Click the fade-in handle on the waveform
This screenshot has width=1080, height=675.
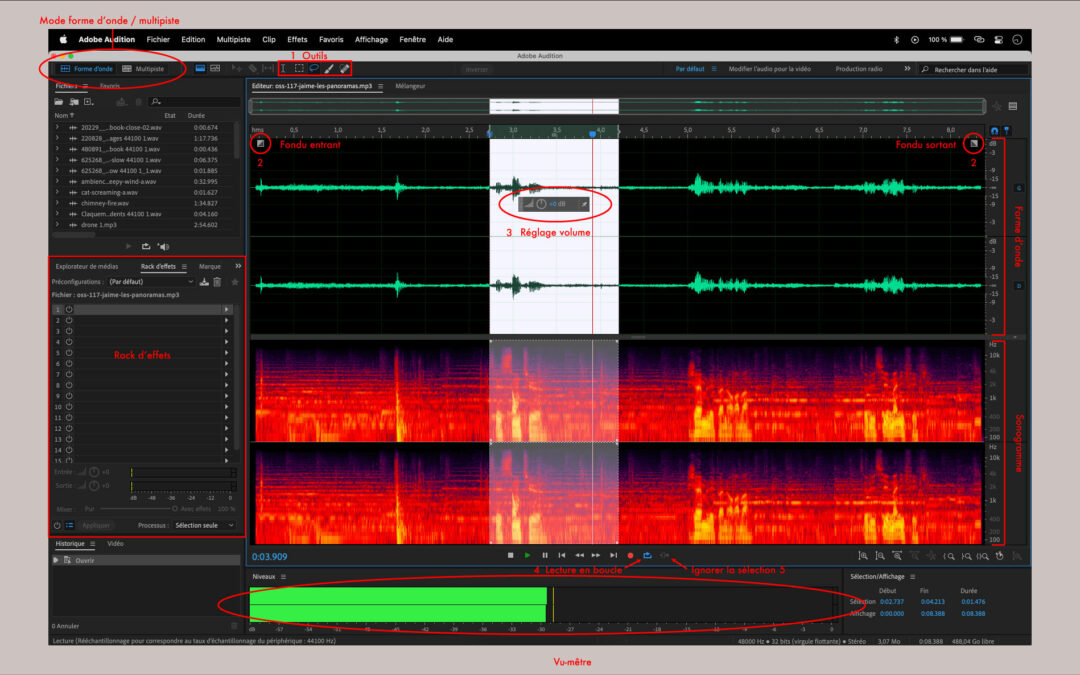(260, 144)
